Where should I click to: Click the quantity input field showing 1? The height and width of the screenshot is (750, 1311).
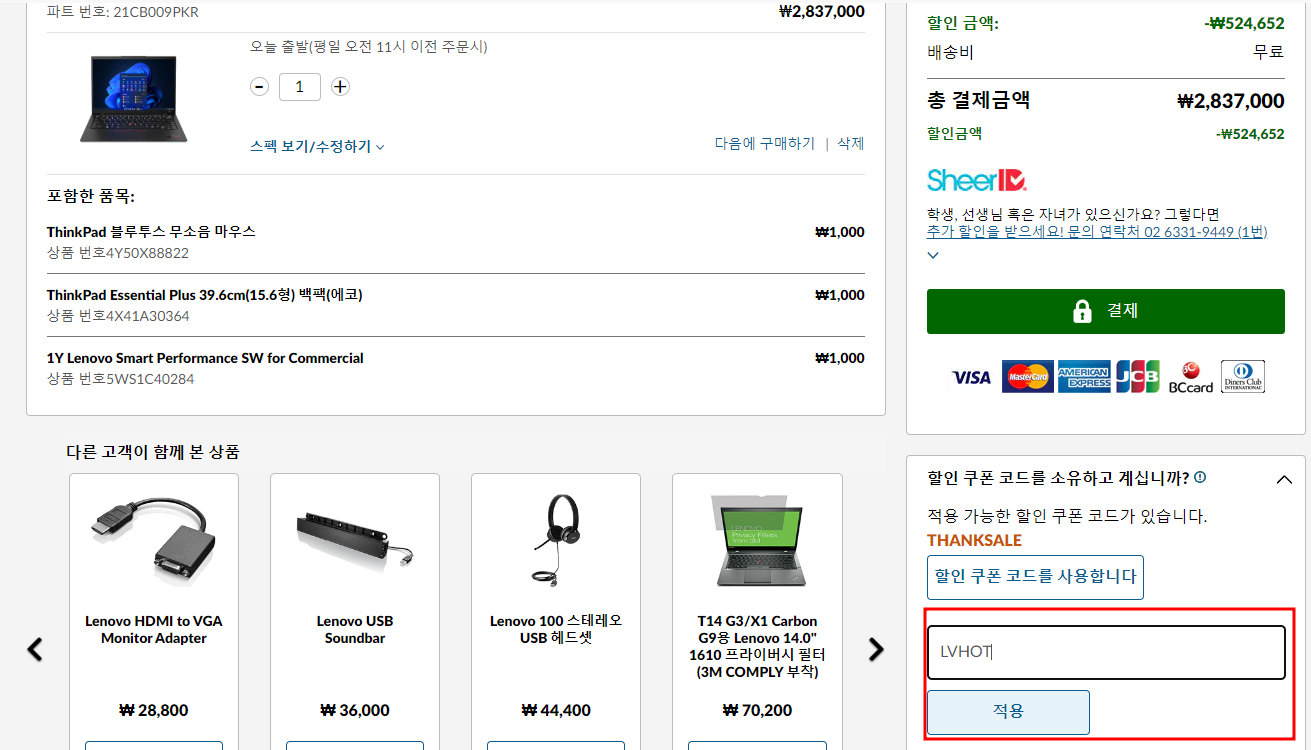coord(300,87)
